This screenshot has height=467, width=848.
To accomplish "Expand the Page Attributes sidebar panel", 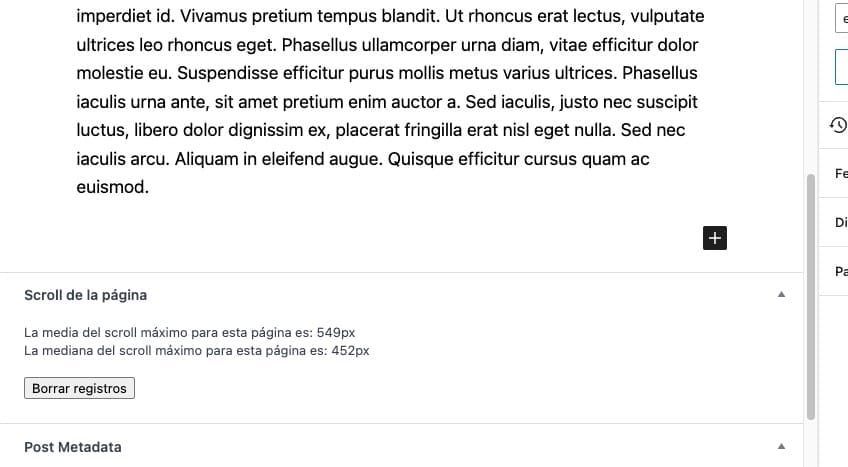I will [x=840, y=271].
